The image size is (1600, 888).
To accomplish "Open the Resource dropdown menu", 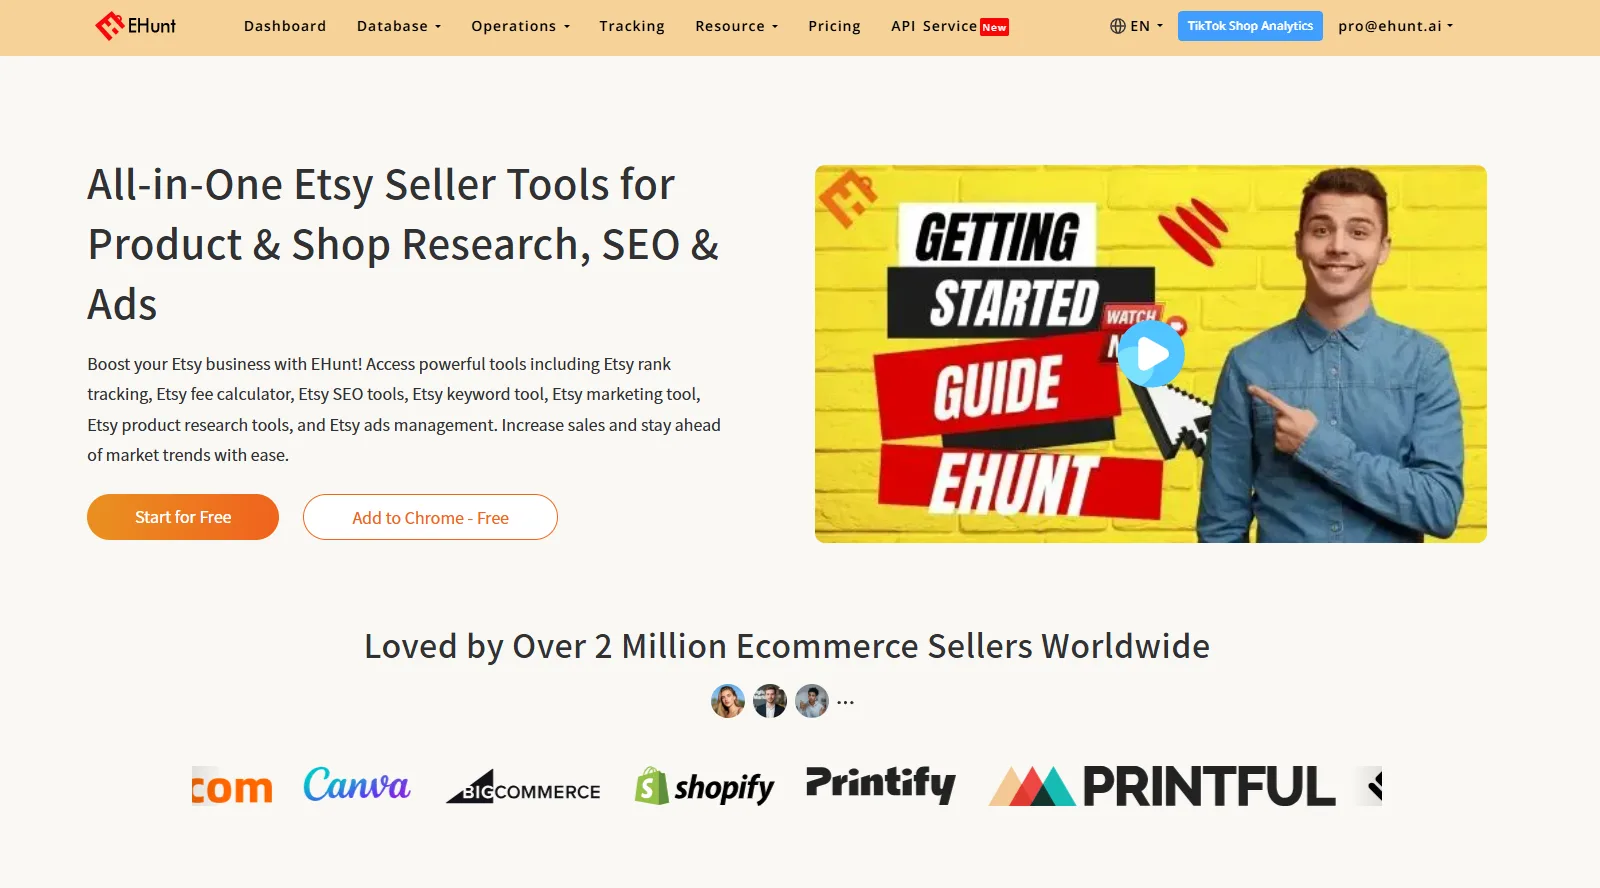I will tap(737, 26).
